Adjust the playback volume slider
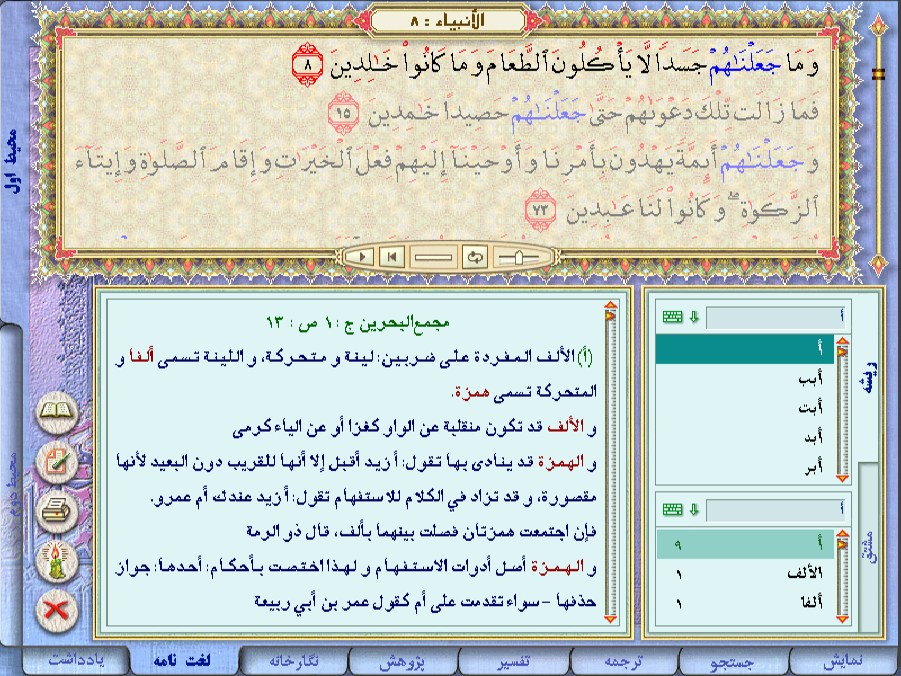Screen dimensions: 901x676 click(519, 258)
